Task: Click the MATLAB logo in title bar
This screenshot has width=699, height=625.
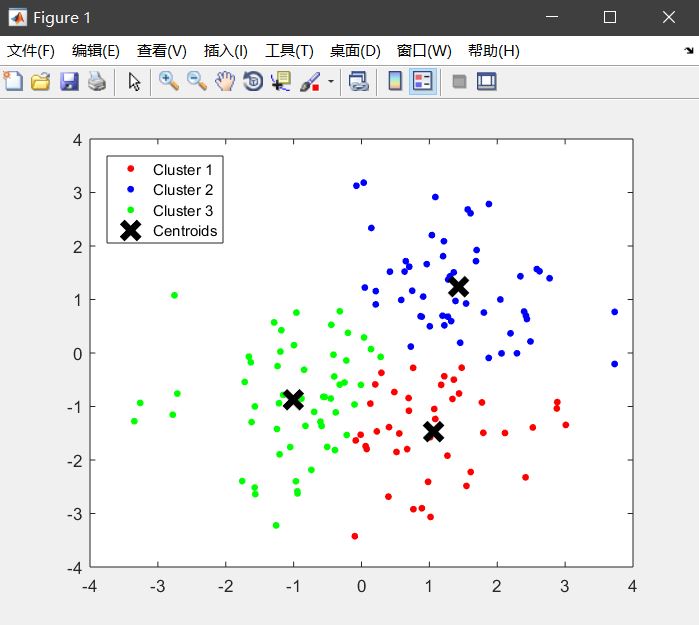Action: tap(18, 18)
